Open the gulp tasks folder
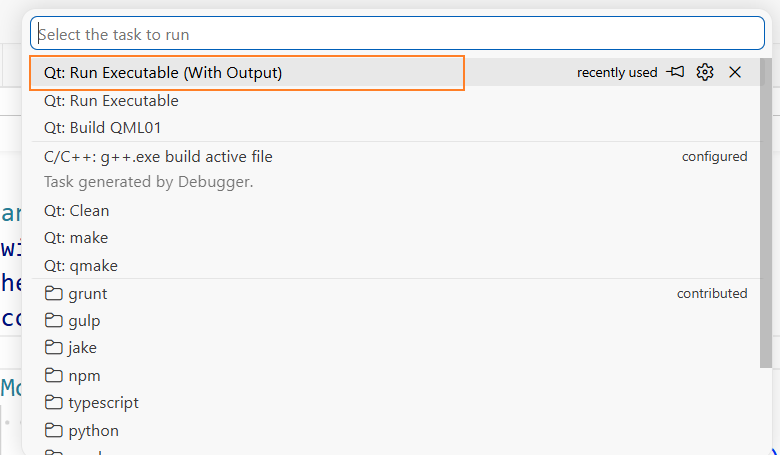This screenshot has height=455, width=780. coord(395,321)
